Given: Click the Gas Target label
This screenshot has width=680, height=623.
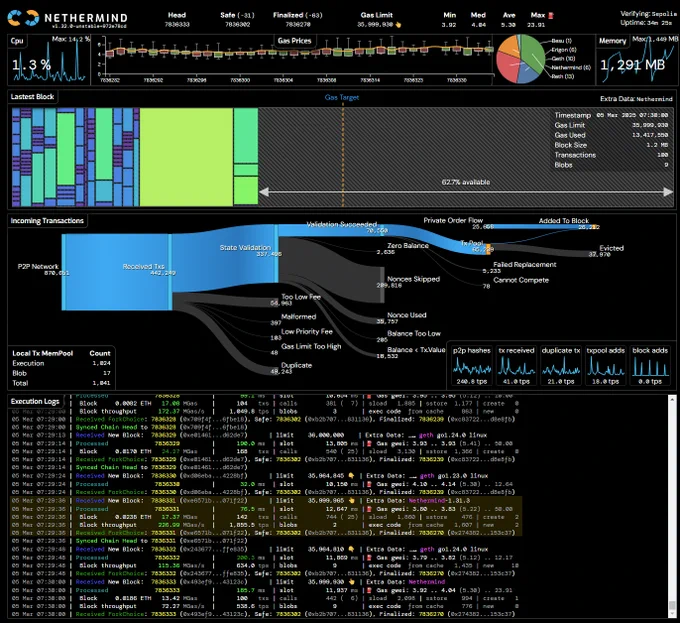Looking at the screenshot, I should [342, 98].
